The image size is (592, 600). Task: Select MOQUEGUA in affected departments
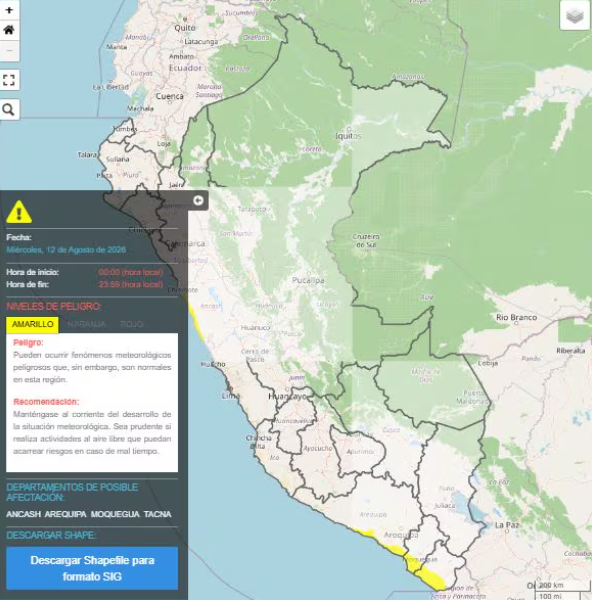(x=115, y=514)
